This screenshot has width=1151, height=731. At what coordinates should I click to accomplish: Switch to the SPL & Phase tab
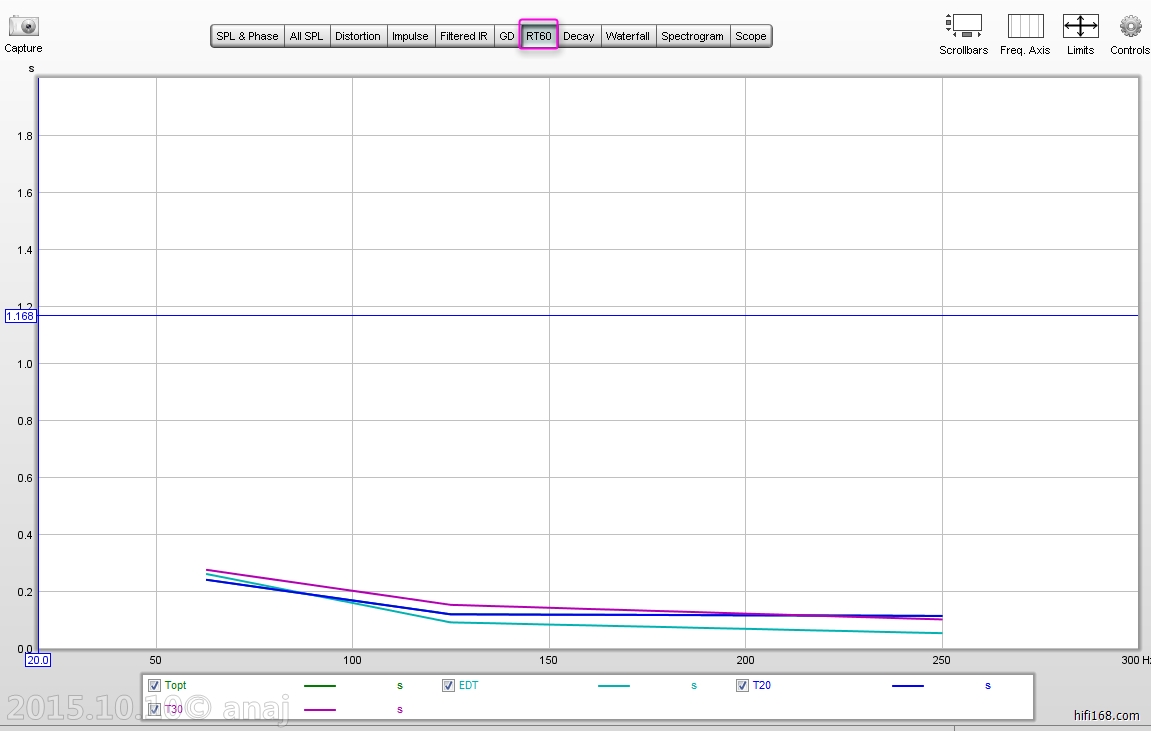(x=247, y=36)
